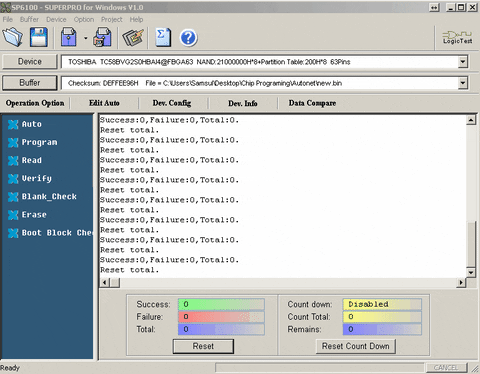Screen dimensions: 480x374
Task: Click the Reset Count Down button
Action: tap(356, 346)
